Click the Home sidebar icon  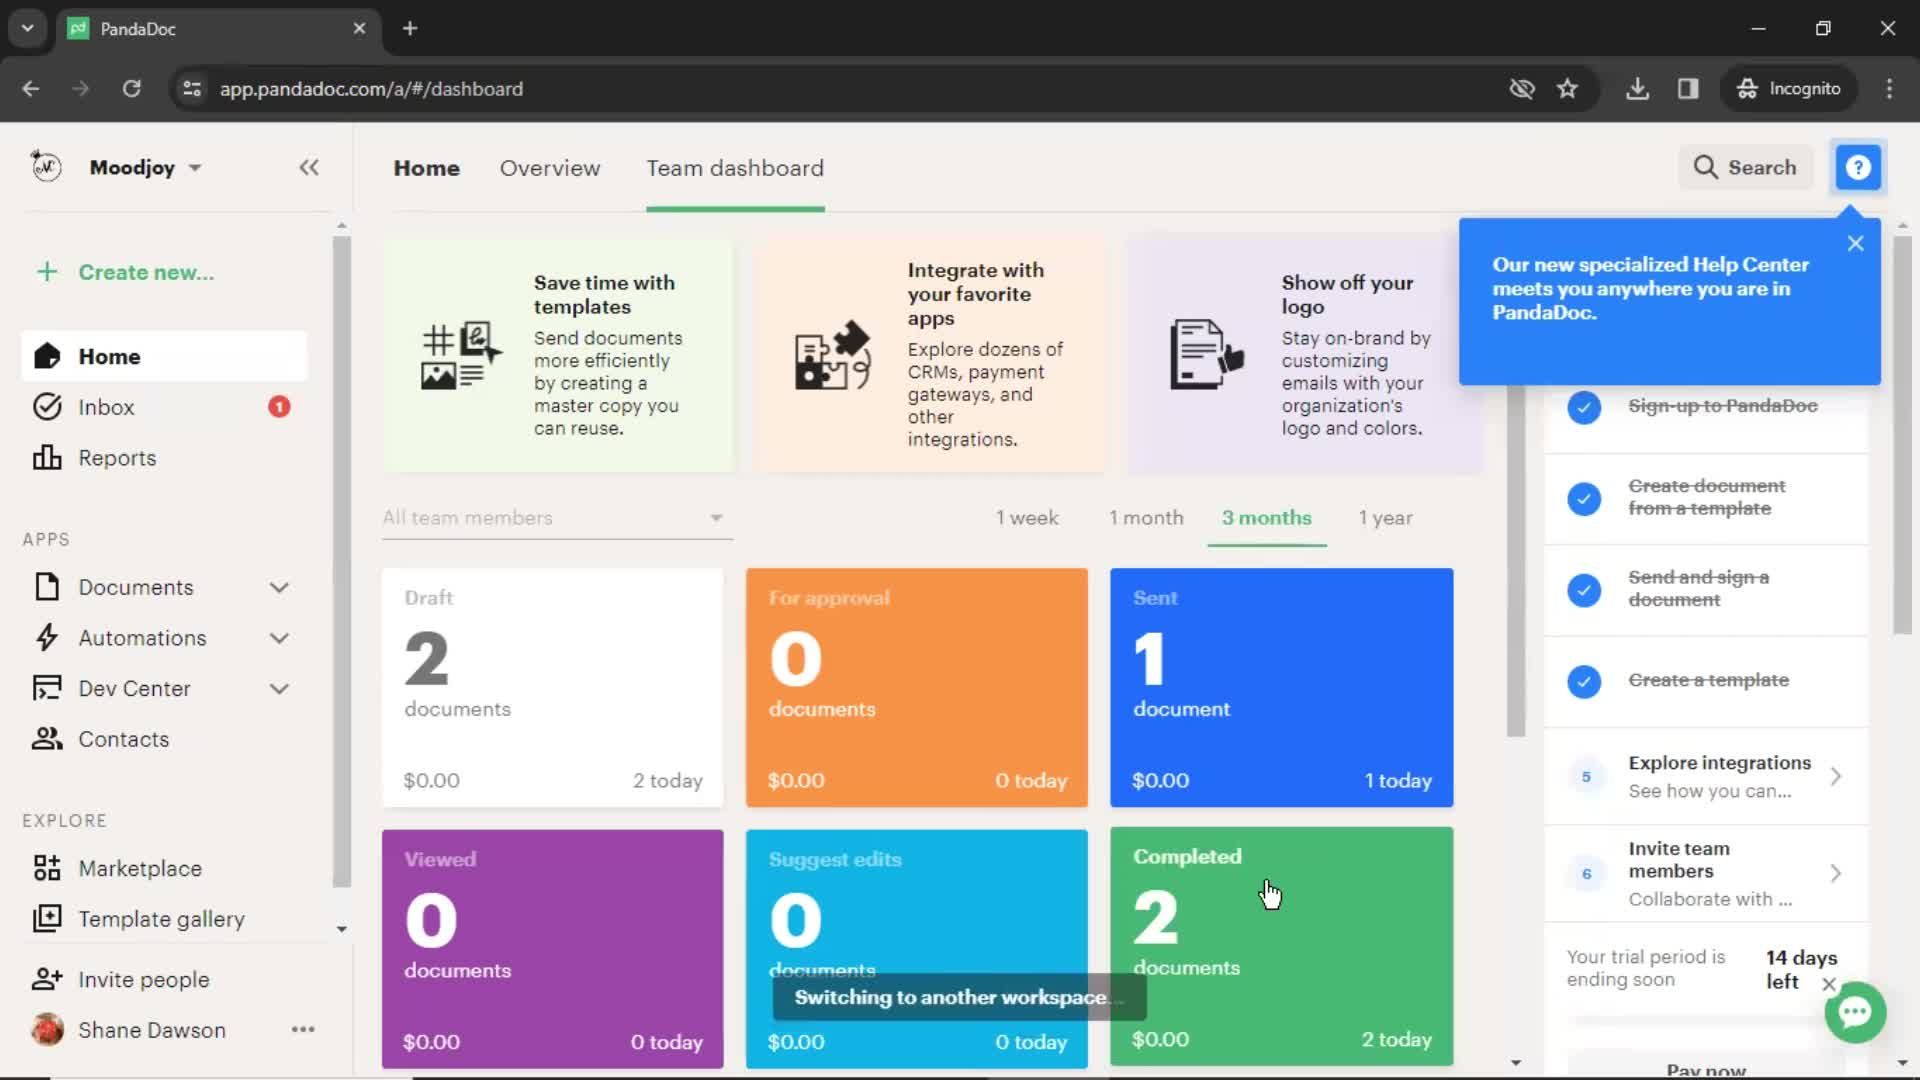(46, 356)
